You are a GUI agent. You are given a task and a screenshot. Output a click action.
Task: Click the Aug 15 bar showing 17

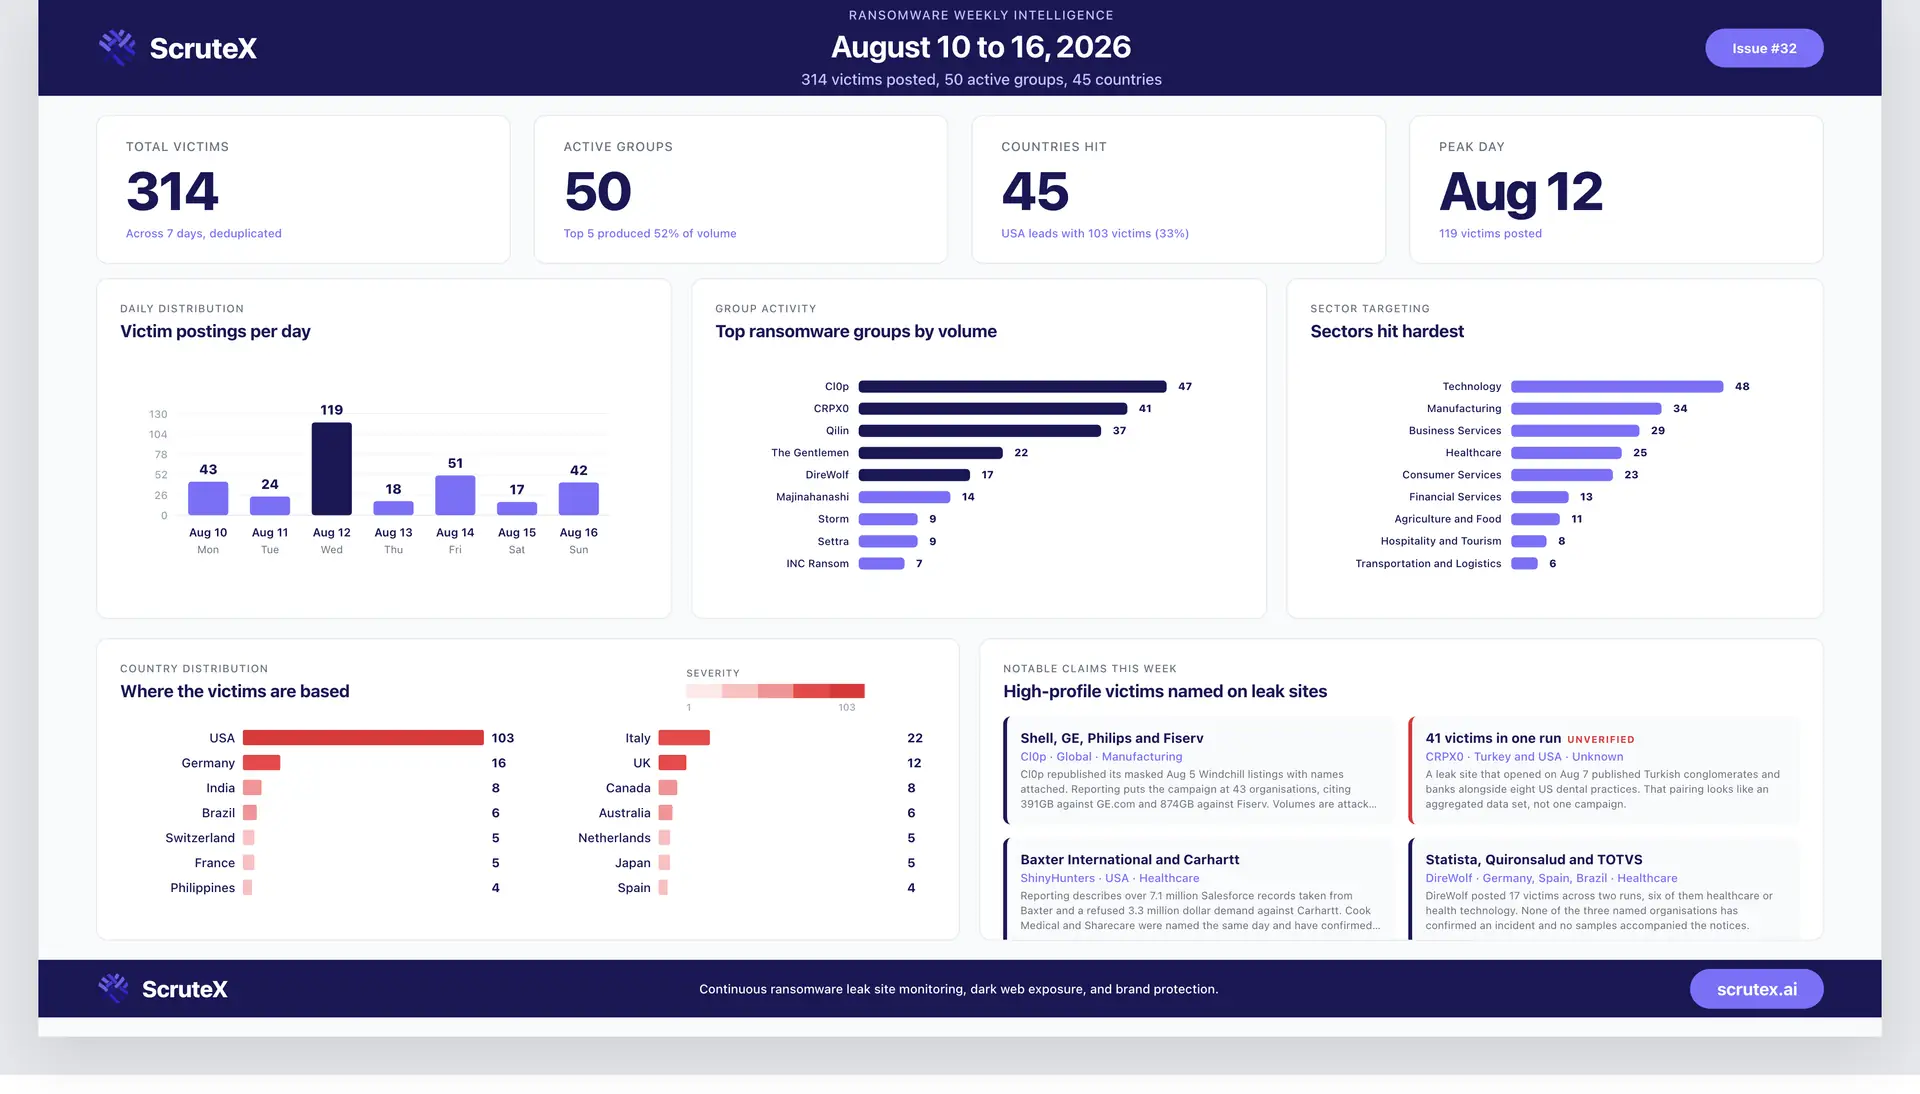point(517,508)
